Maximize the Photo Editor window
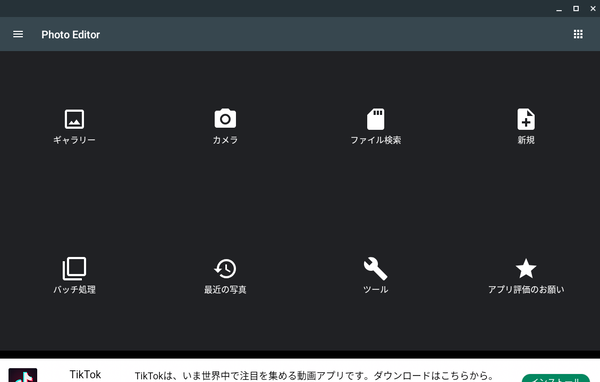 576,8
